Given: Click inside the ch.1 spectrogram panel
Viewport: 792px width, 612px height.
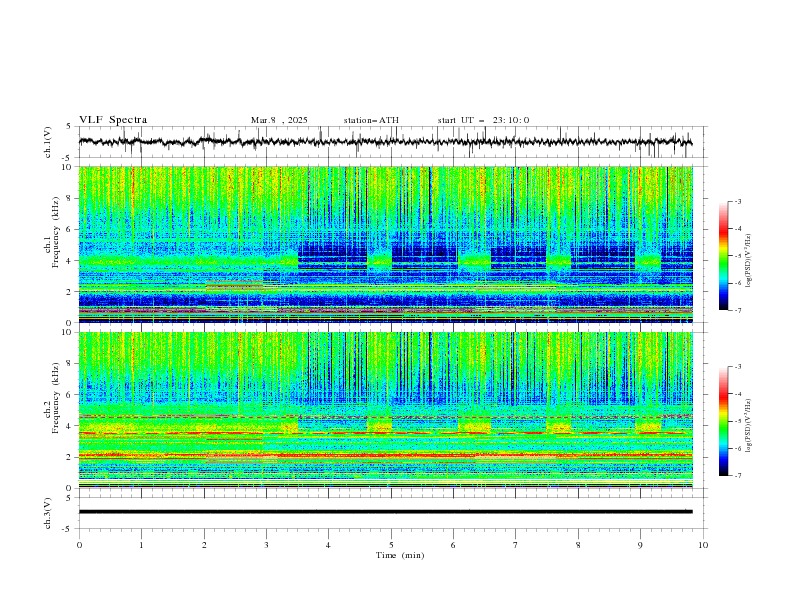Looking at the screenshot, I should (385, 244).
